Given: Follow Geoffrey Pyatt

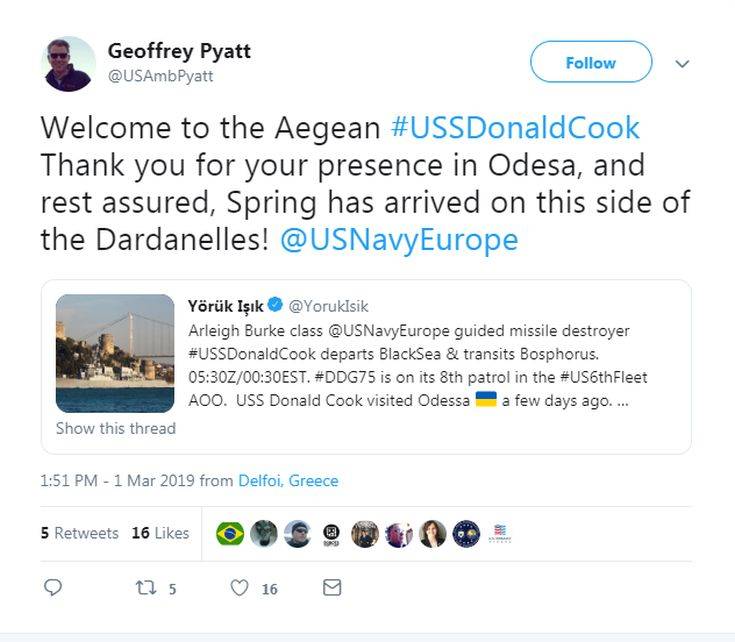Looking at the screenshot, I should (590, 63).
